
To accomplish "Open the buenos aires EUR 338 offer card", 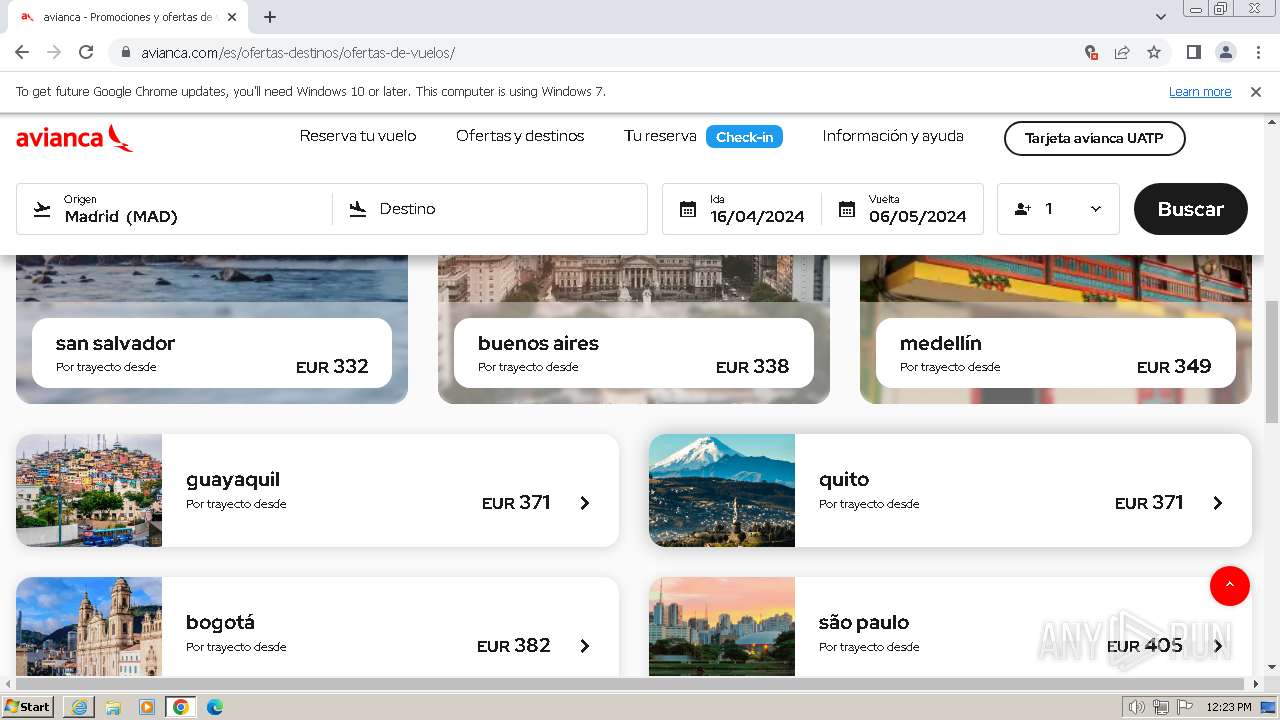I will 634,353.
